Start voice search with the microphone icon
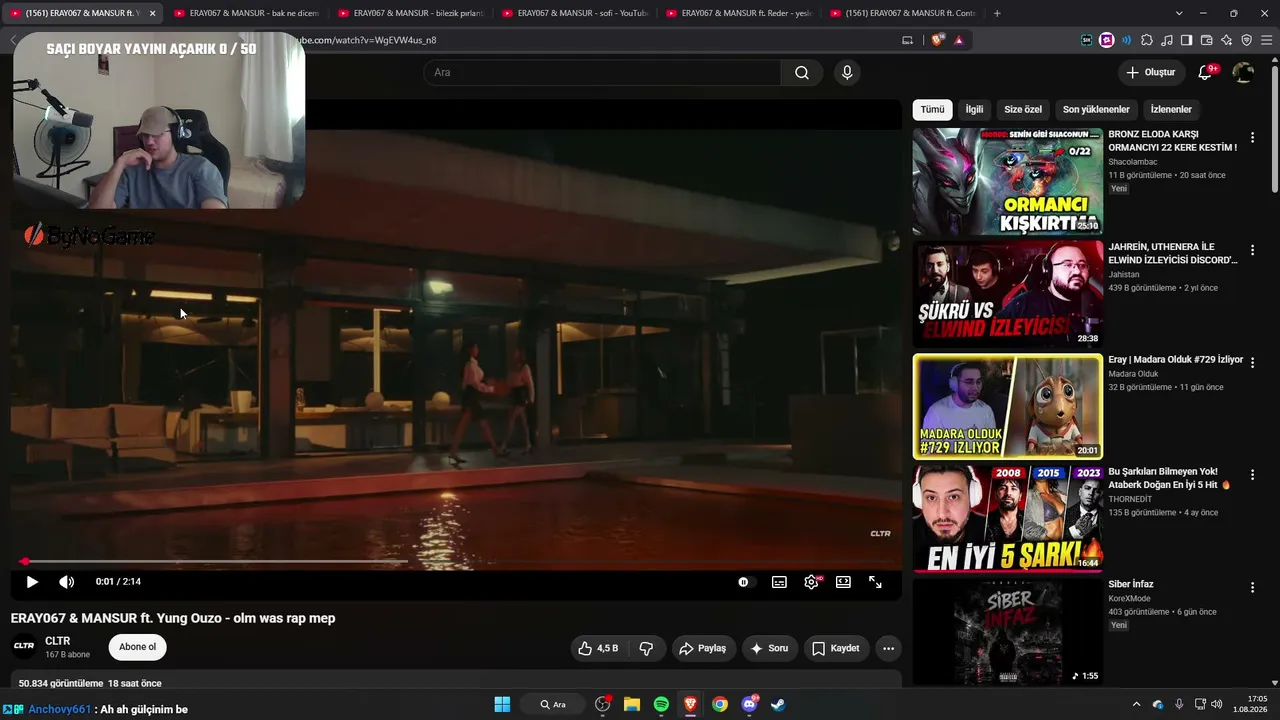The width and height of the screenshot is (1280, 720). point(847,72)
